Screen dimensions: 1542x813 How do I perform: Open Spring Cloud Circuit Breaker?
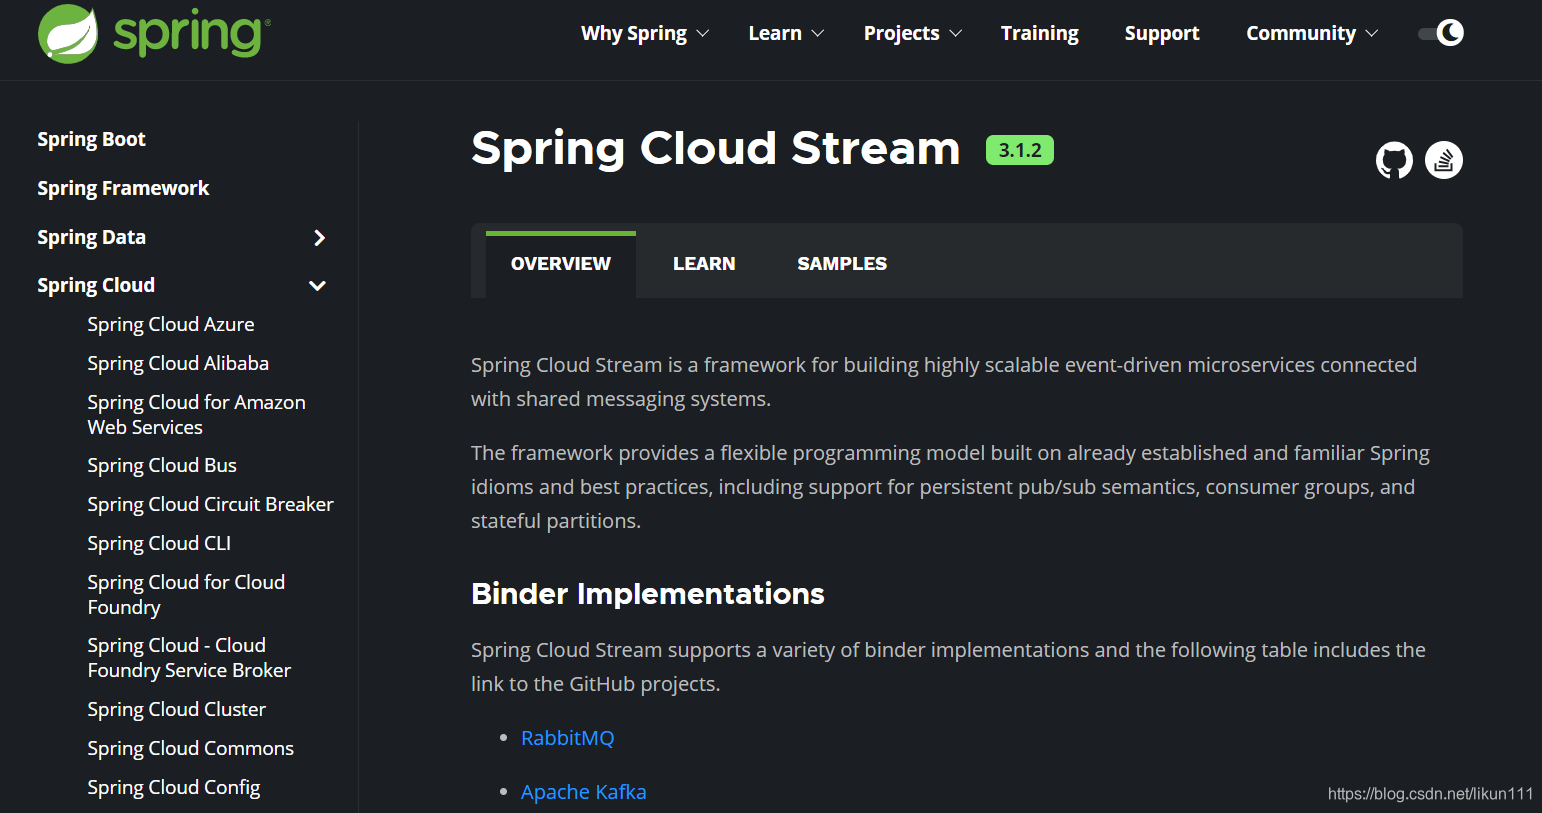point(210,504)
